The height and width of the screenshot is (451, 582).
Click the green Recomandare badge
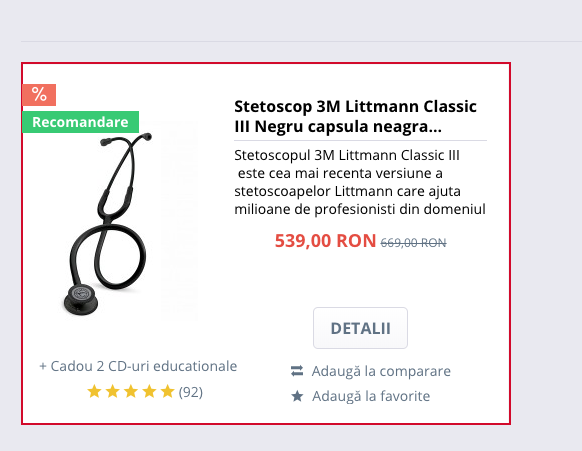click(x=80, y=122)
